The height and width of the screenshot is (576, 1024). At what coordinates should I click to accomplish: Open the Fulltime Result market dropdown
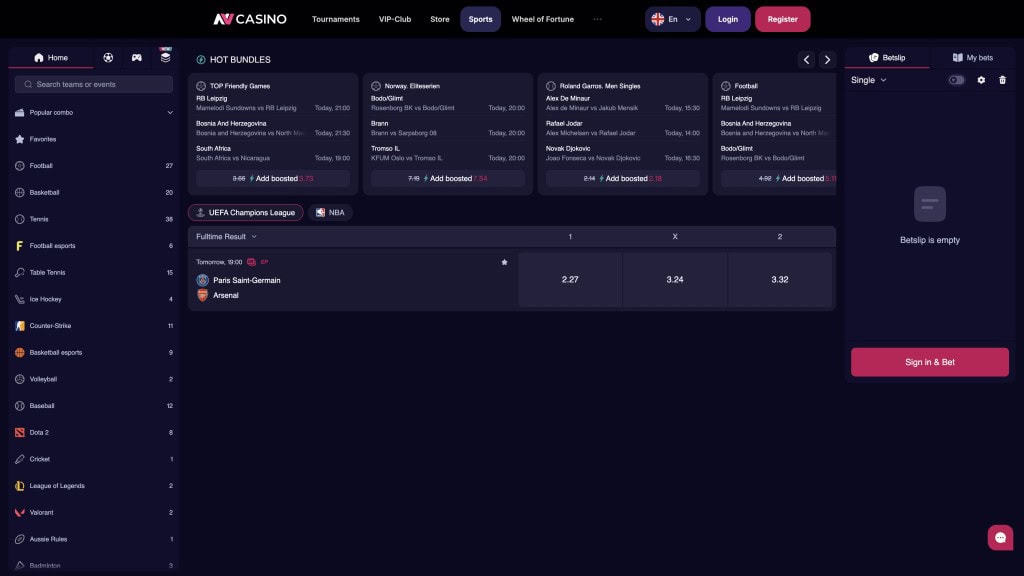(x=227, y=236)
